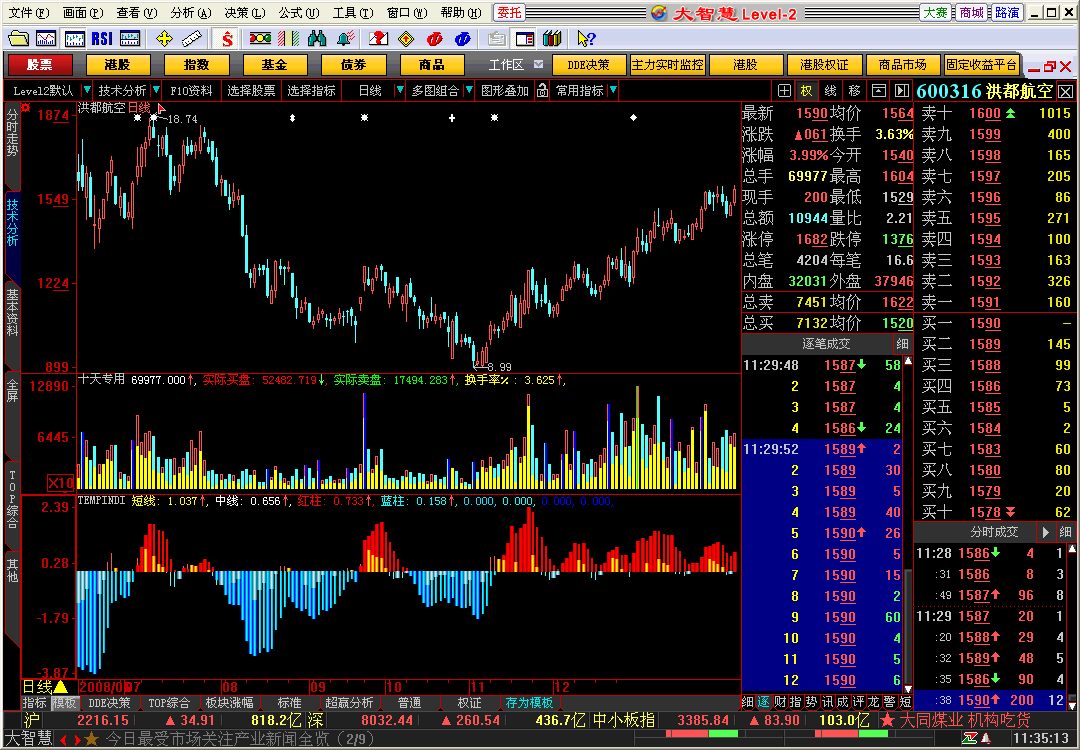Toggle the 移 button
The height and width of the screenshot is (750, 1080).
tap(855, 90)
